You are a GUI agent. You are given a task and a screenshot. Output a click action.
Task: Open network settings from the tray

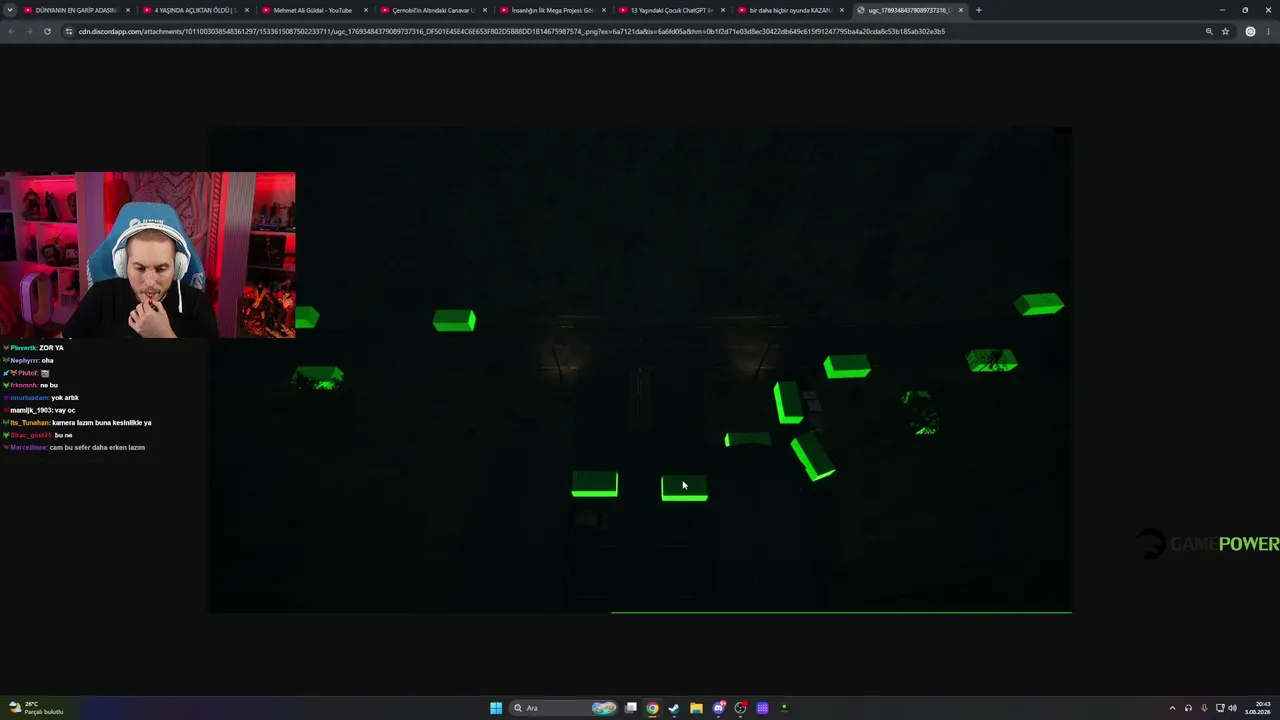1219,708
